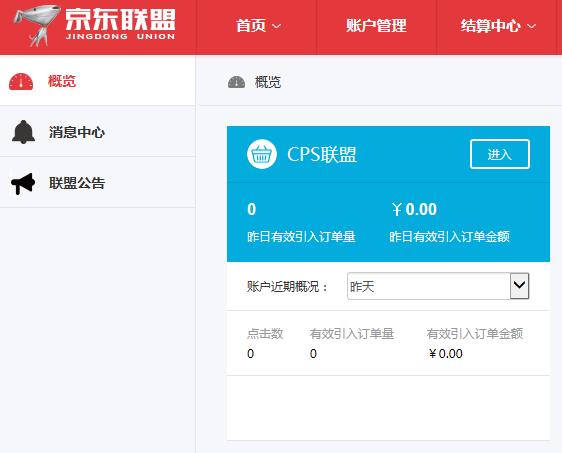Click the 有效引入订单金额 column label
Viewport: 562px width, 453px height.
(475, 334)
